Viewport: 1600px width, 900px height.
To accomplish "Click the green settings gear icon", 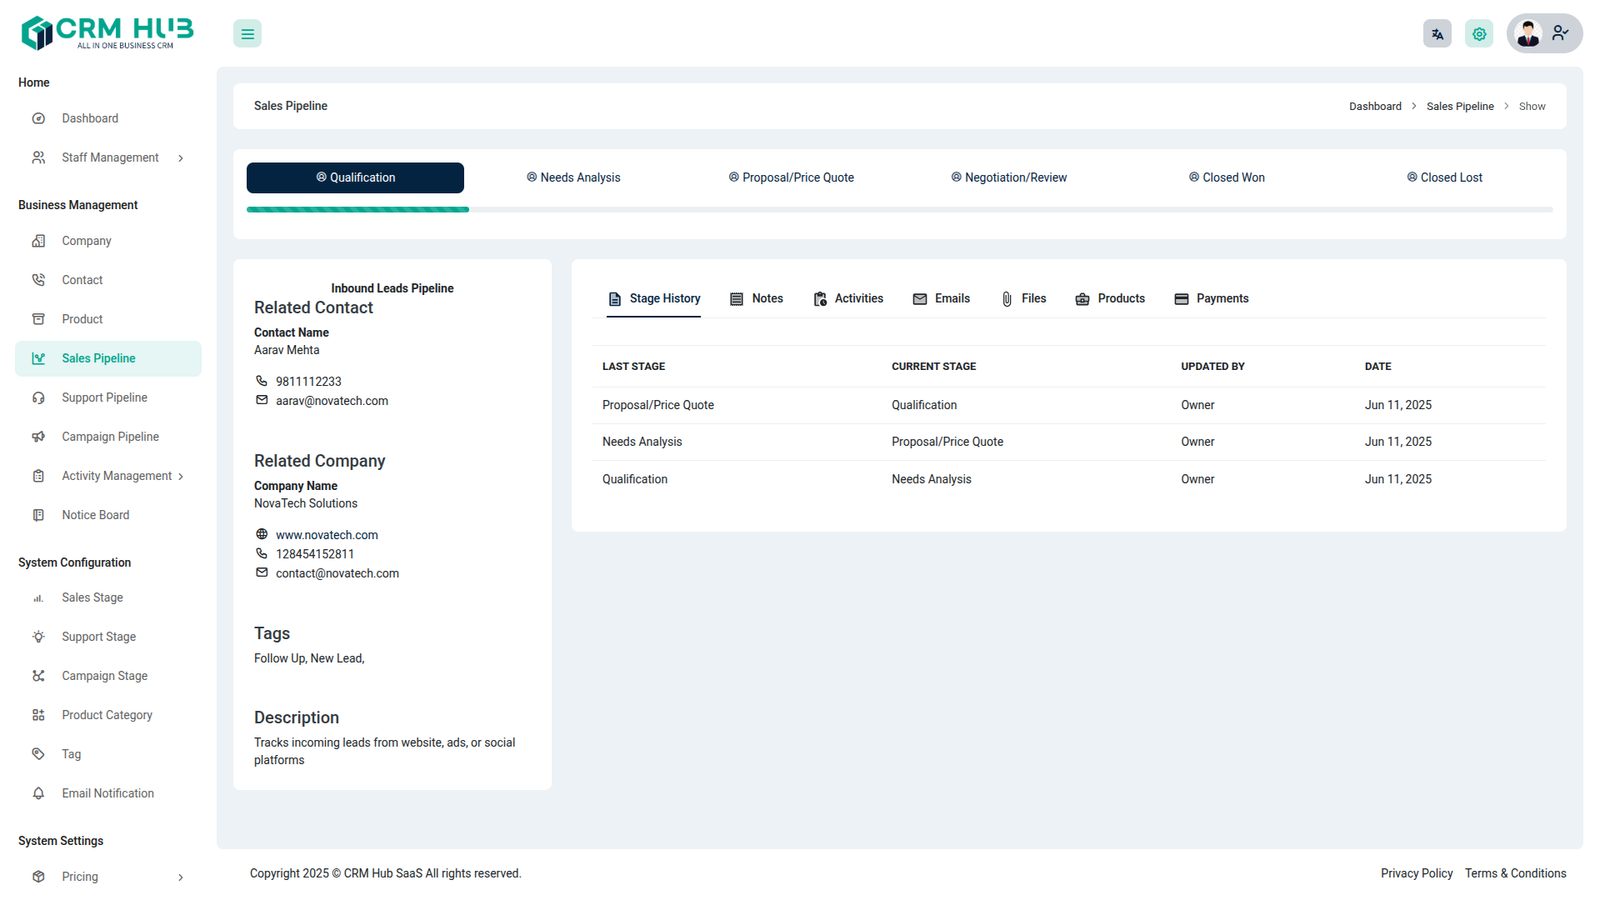I will [1479, 34].
